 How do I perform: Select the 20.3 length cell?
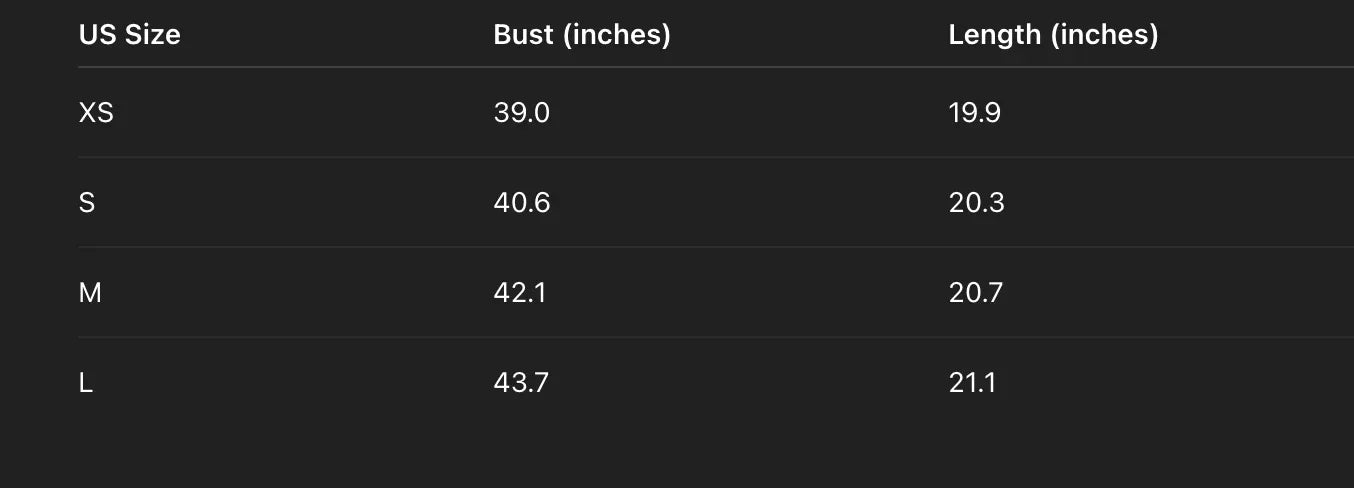976,203
